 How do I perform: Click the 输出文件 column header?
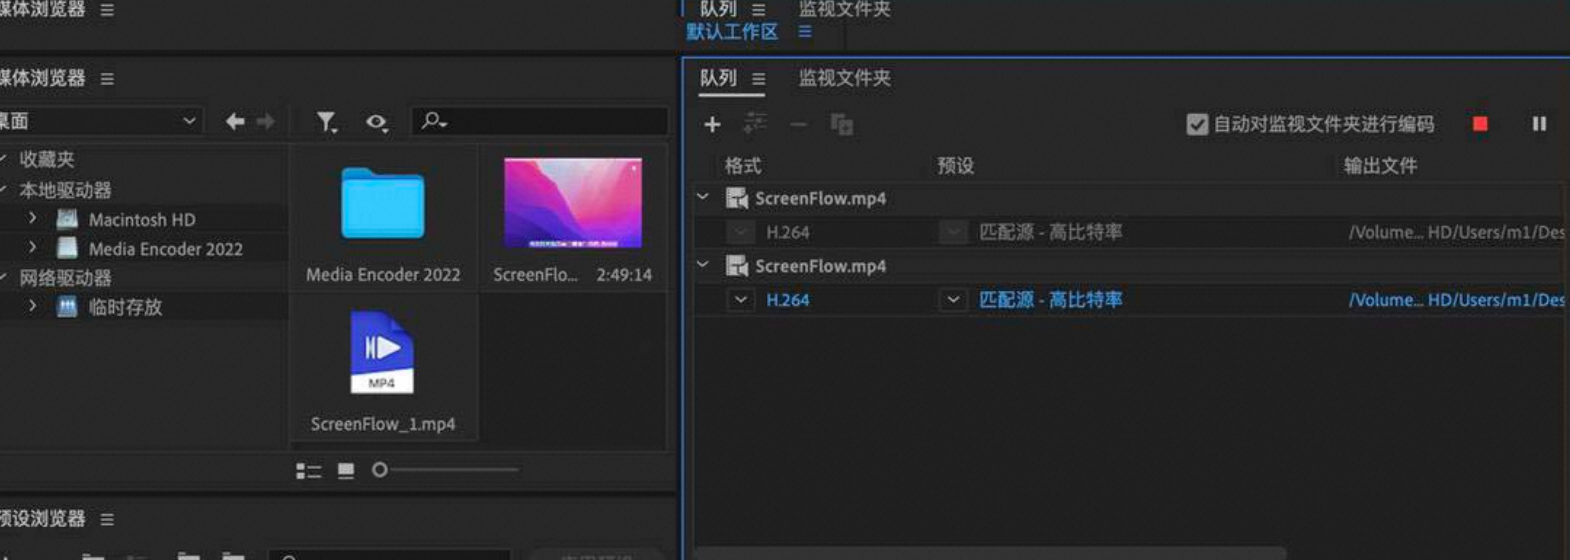[x=1380, y=166]
